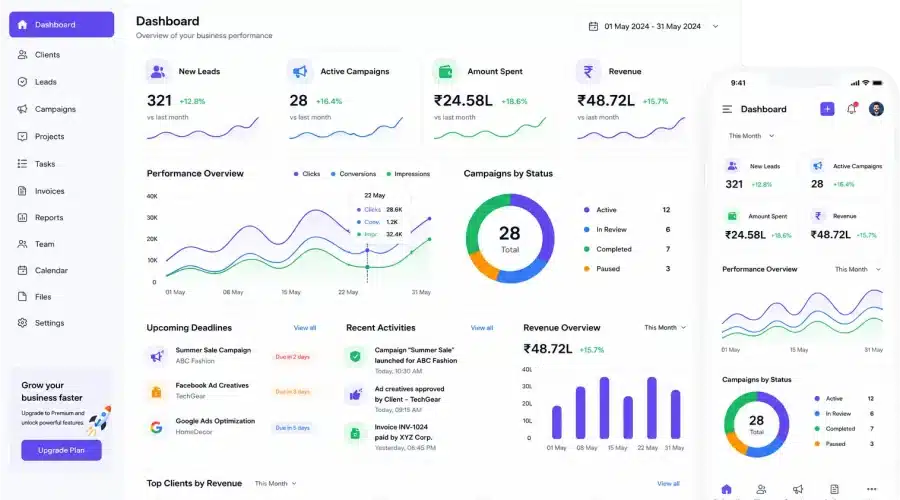Image resolution: width=900 pixels, height=500 pixels.
Task: Click View all for Recent Activities
Action: [482, 328]
